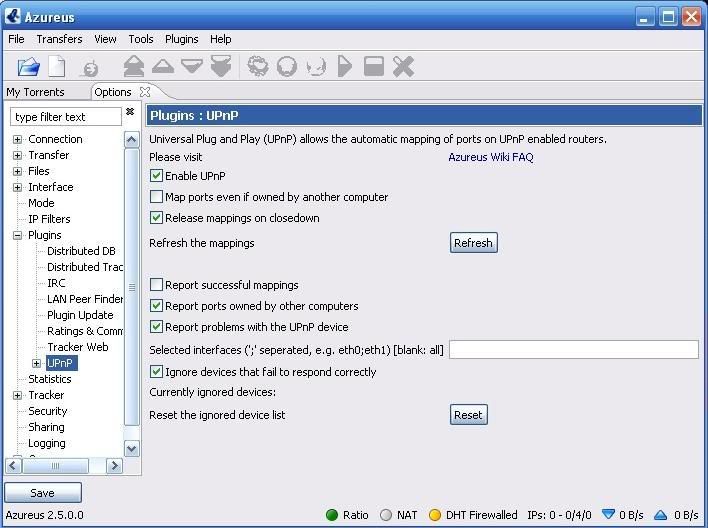This screenshot has height=528, width=708.
Task: Expand the Tracker tree node
Action: [17, 396]
